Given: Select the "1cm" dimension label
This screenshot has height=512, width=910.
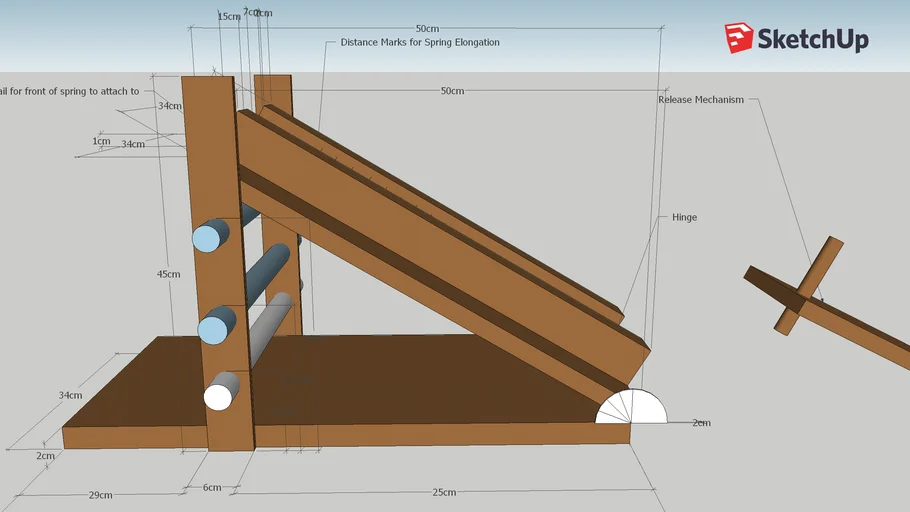Looking at the screenshot, I should pyautogui.click(x=101, y=141).
